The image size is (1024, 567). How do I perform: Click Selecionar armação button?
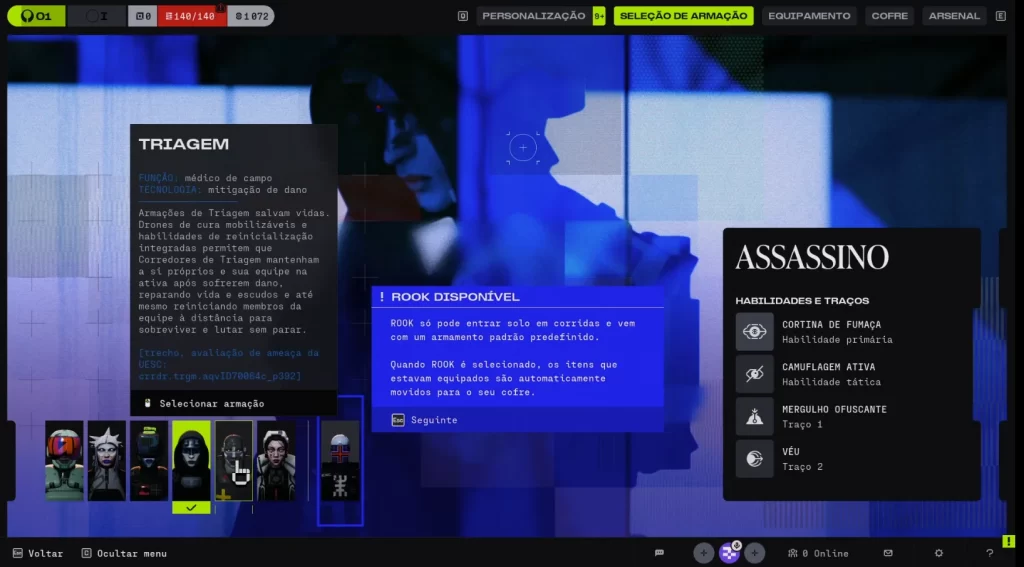pos(211,403)
